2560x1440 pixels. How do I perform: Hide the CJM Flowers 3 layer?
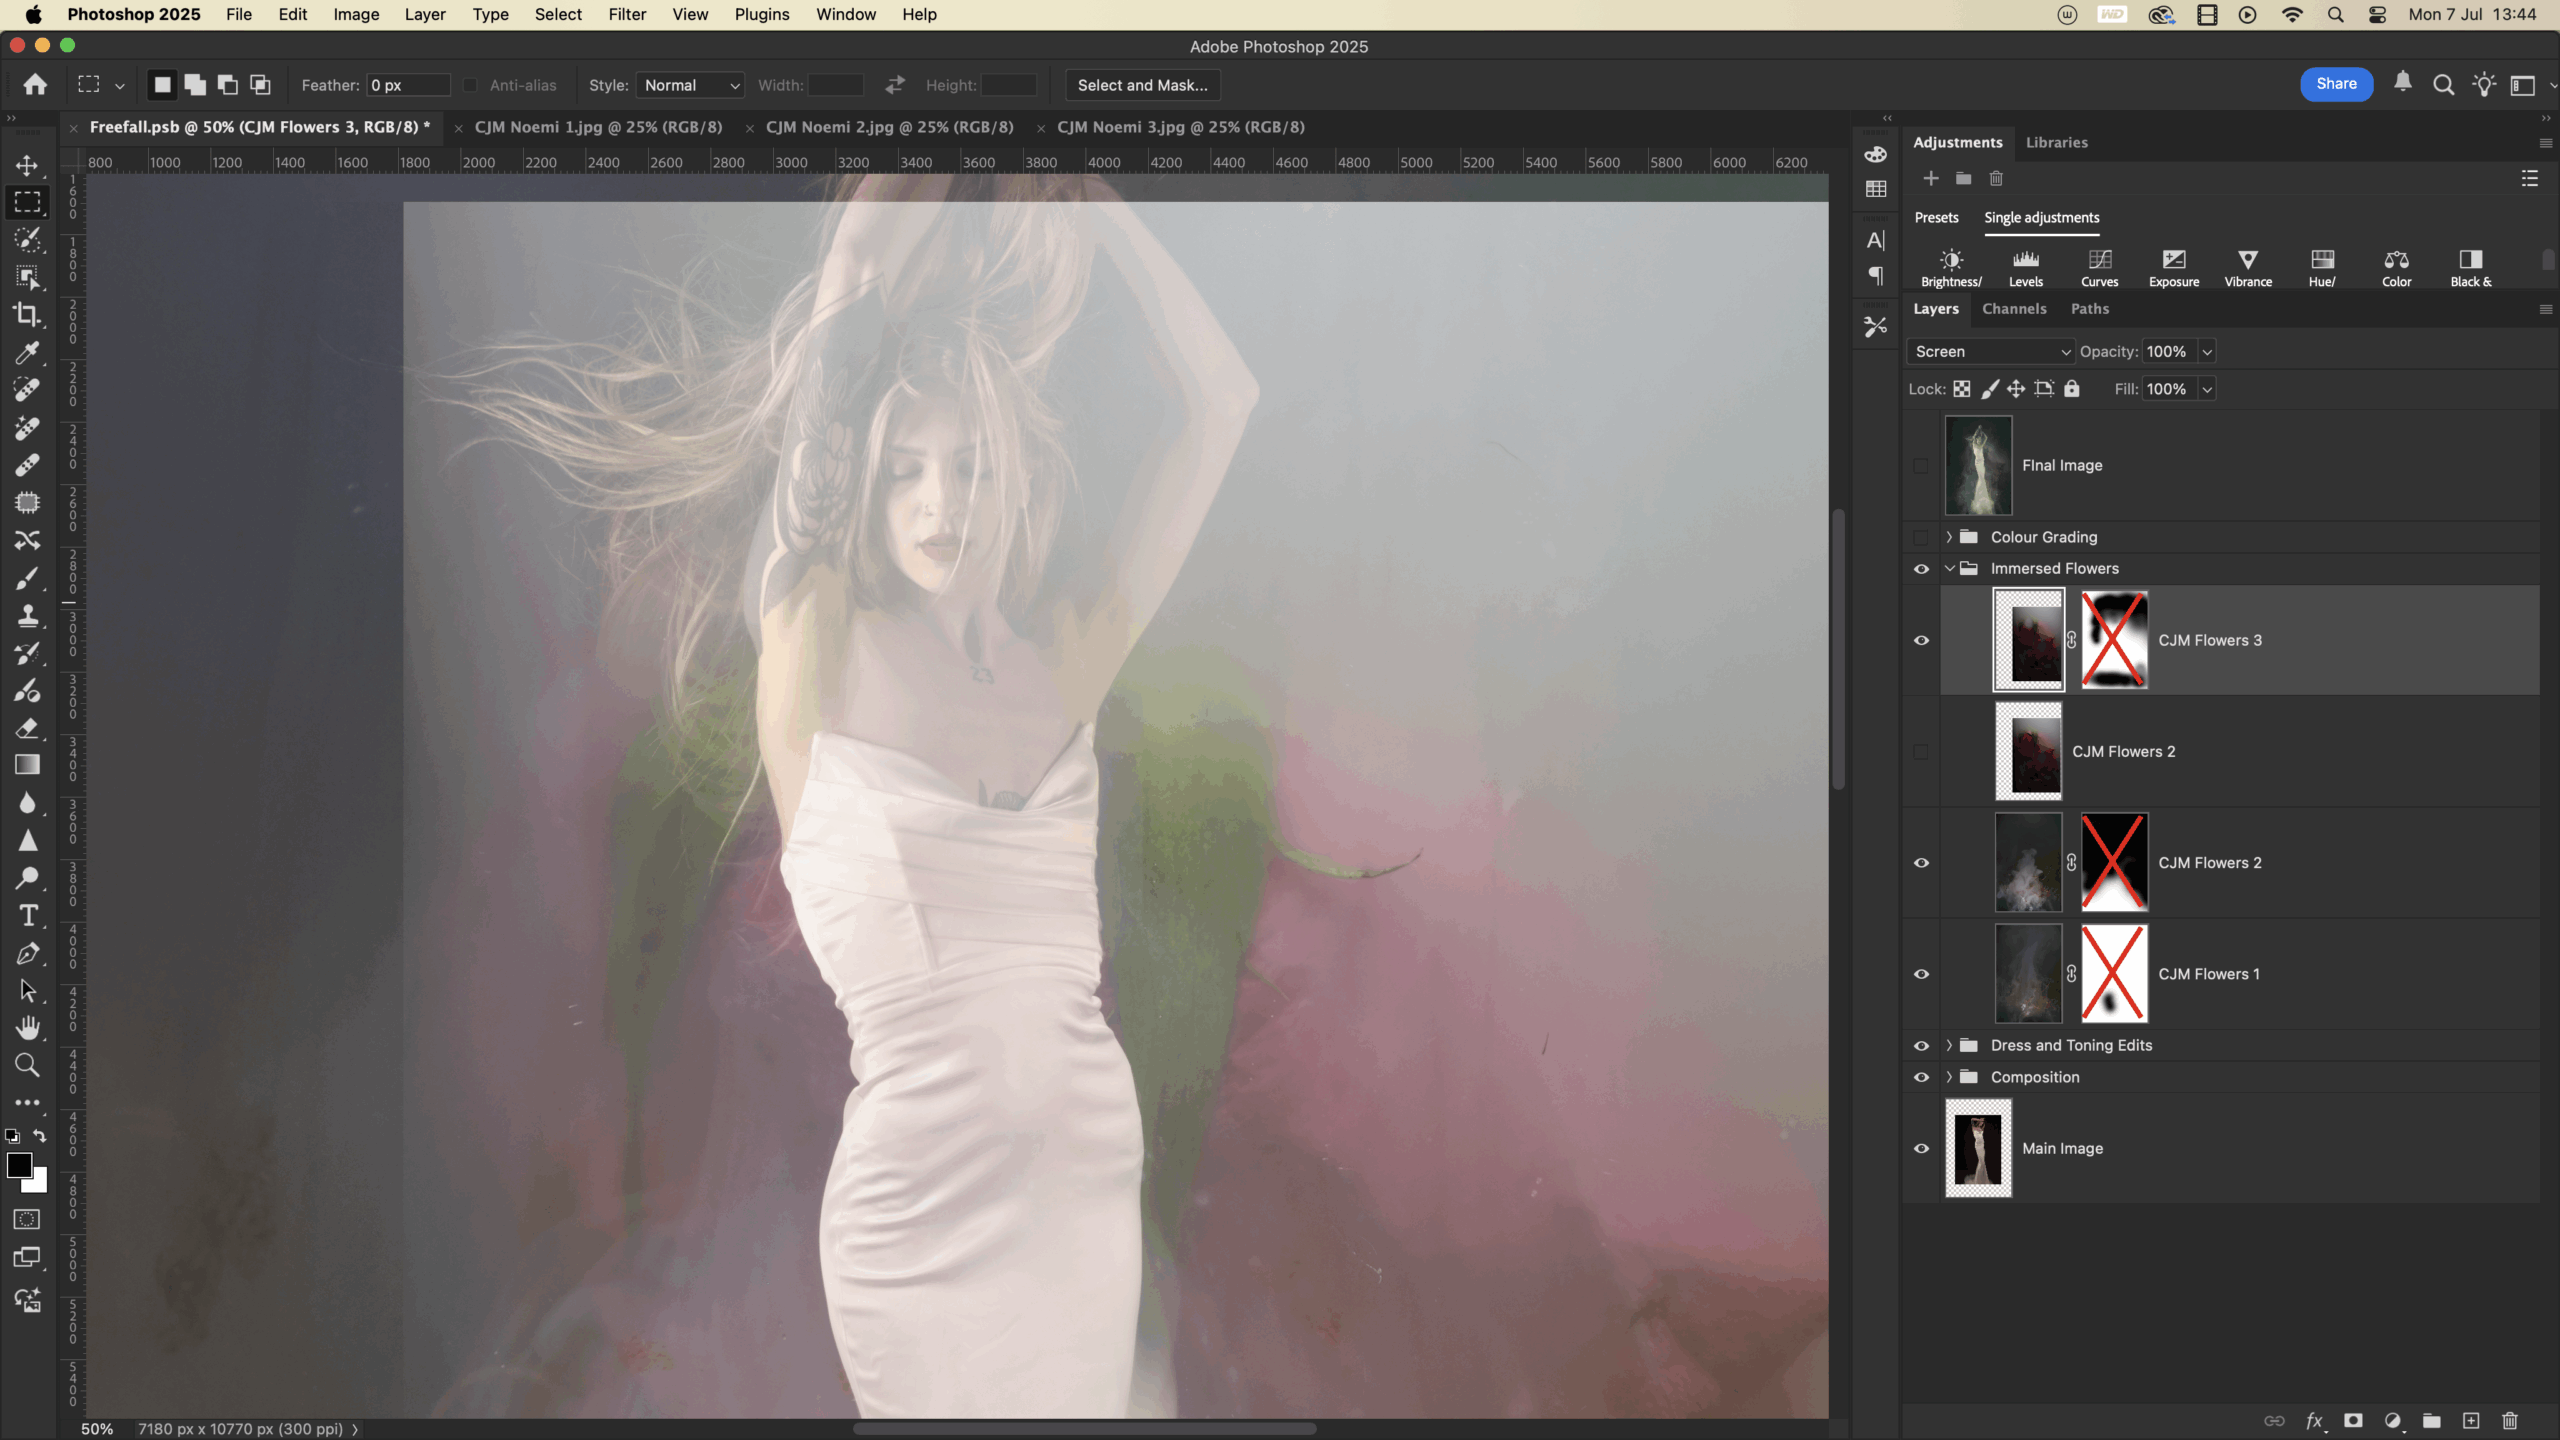(x=1921, y=641)
